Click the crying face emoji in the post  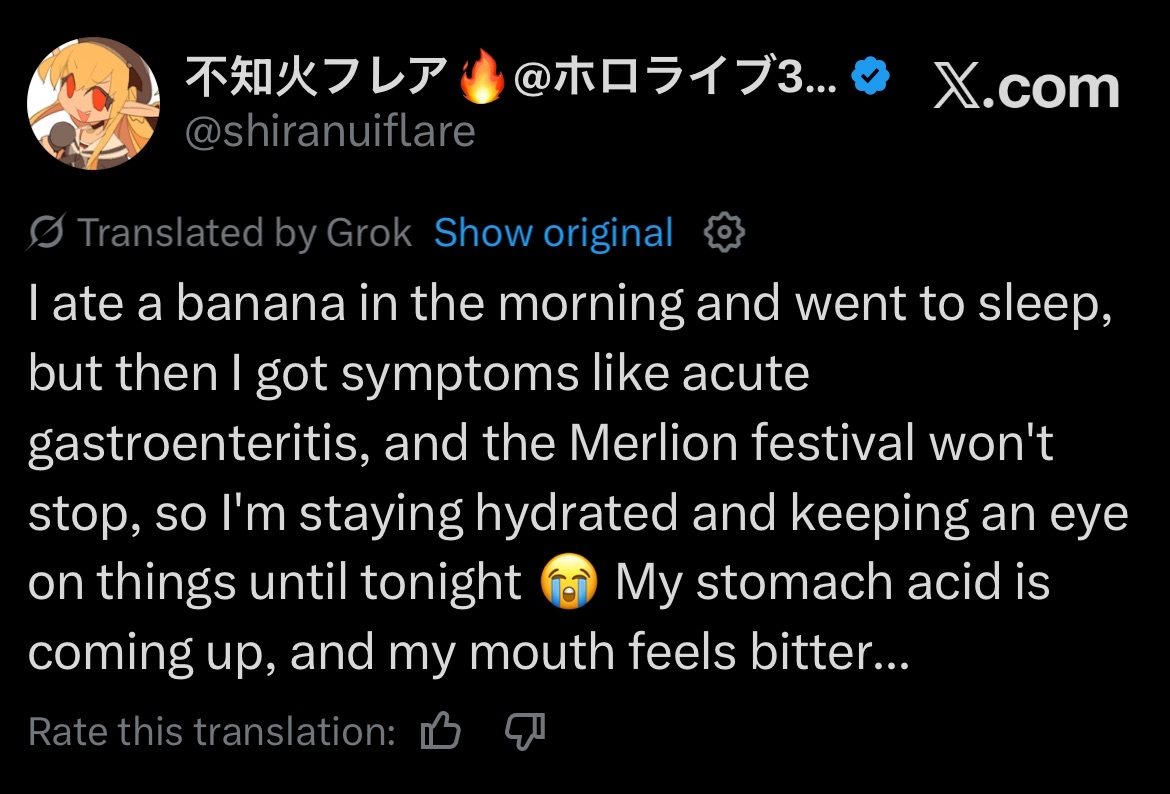[568, 584]
